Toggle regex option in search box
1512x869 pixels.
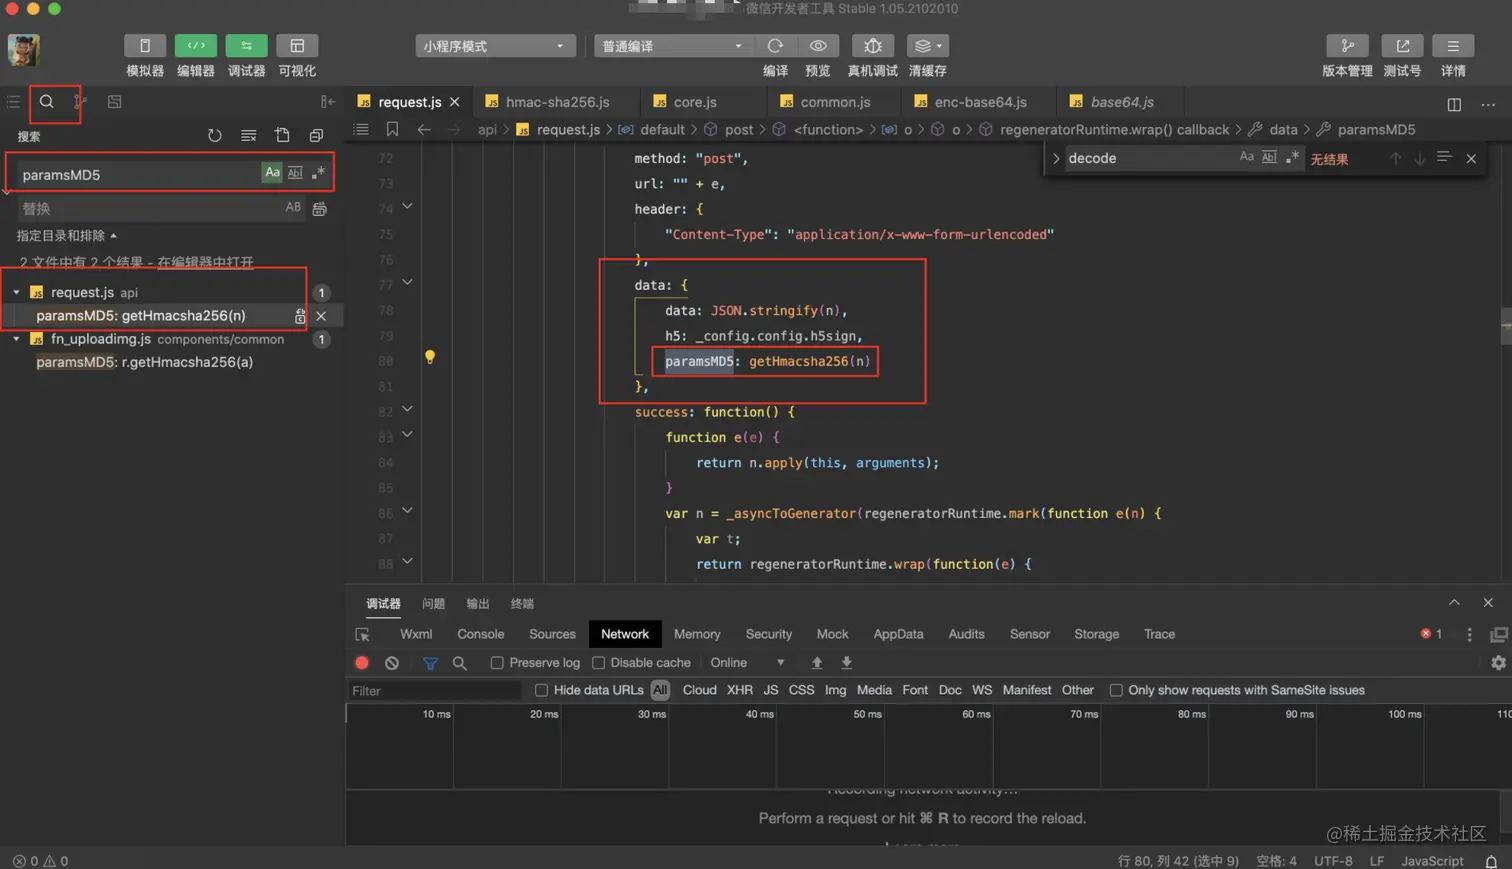[318, 173]
